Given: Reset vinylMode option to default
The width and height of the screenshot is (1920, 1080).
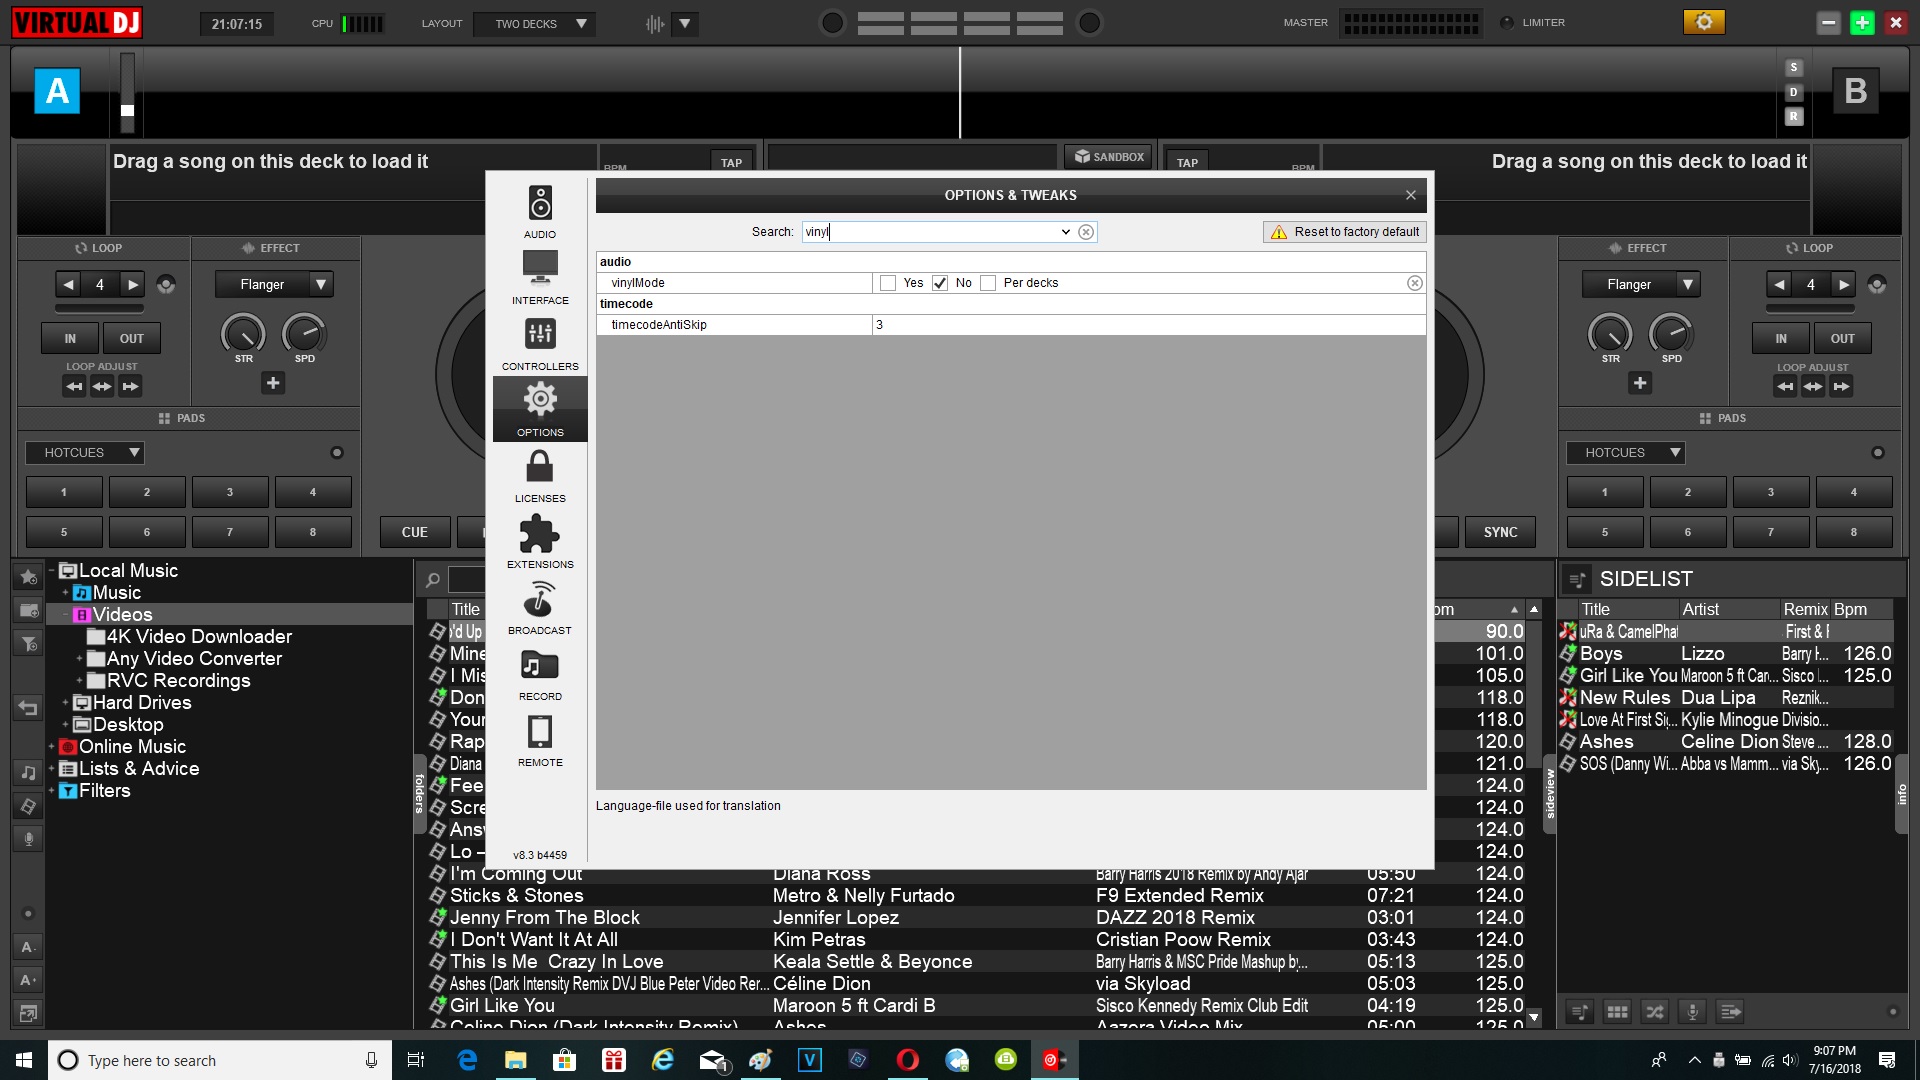Looking at the screenshot, I should (x=1414, y=283).
